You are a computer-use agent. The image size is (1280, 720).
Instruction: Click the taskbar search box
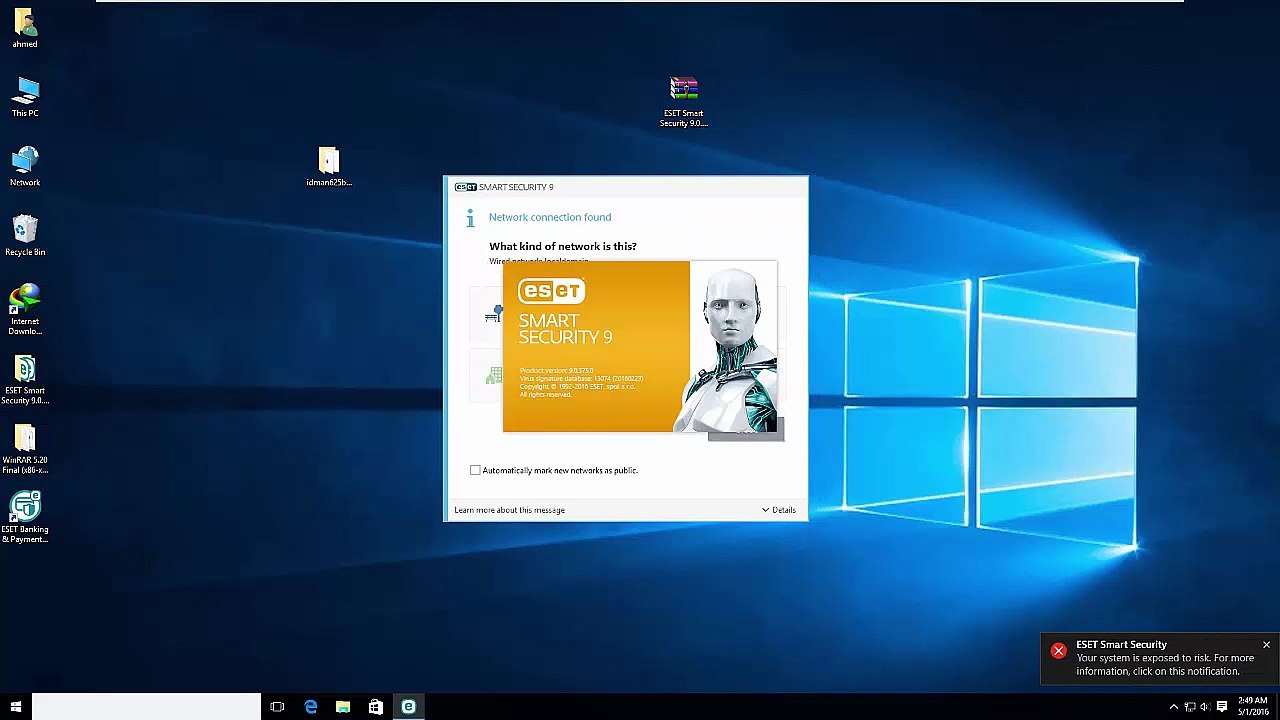pyautogui.click(x=146, y=707)
